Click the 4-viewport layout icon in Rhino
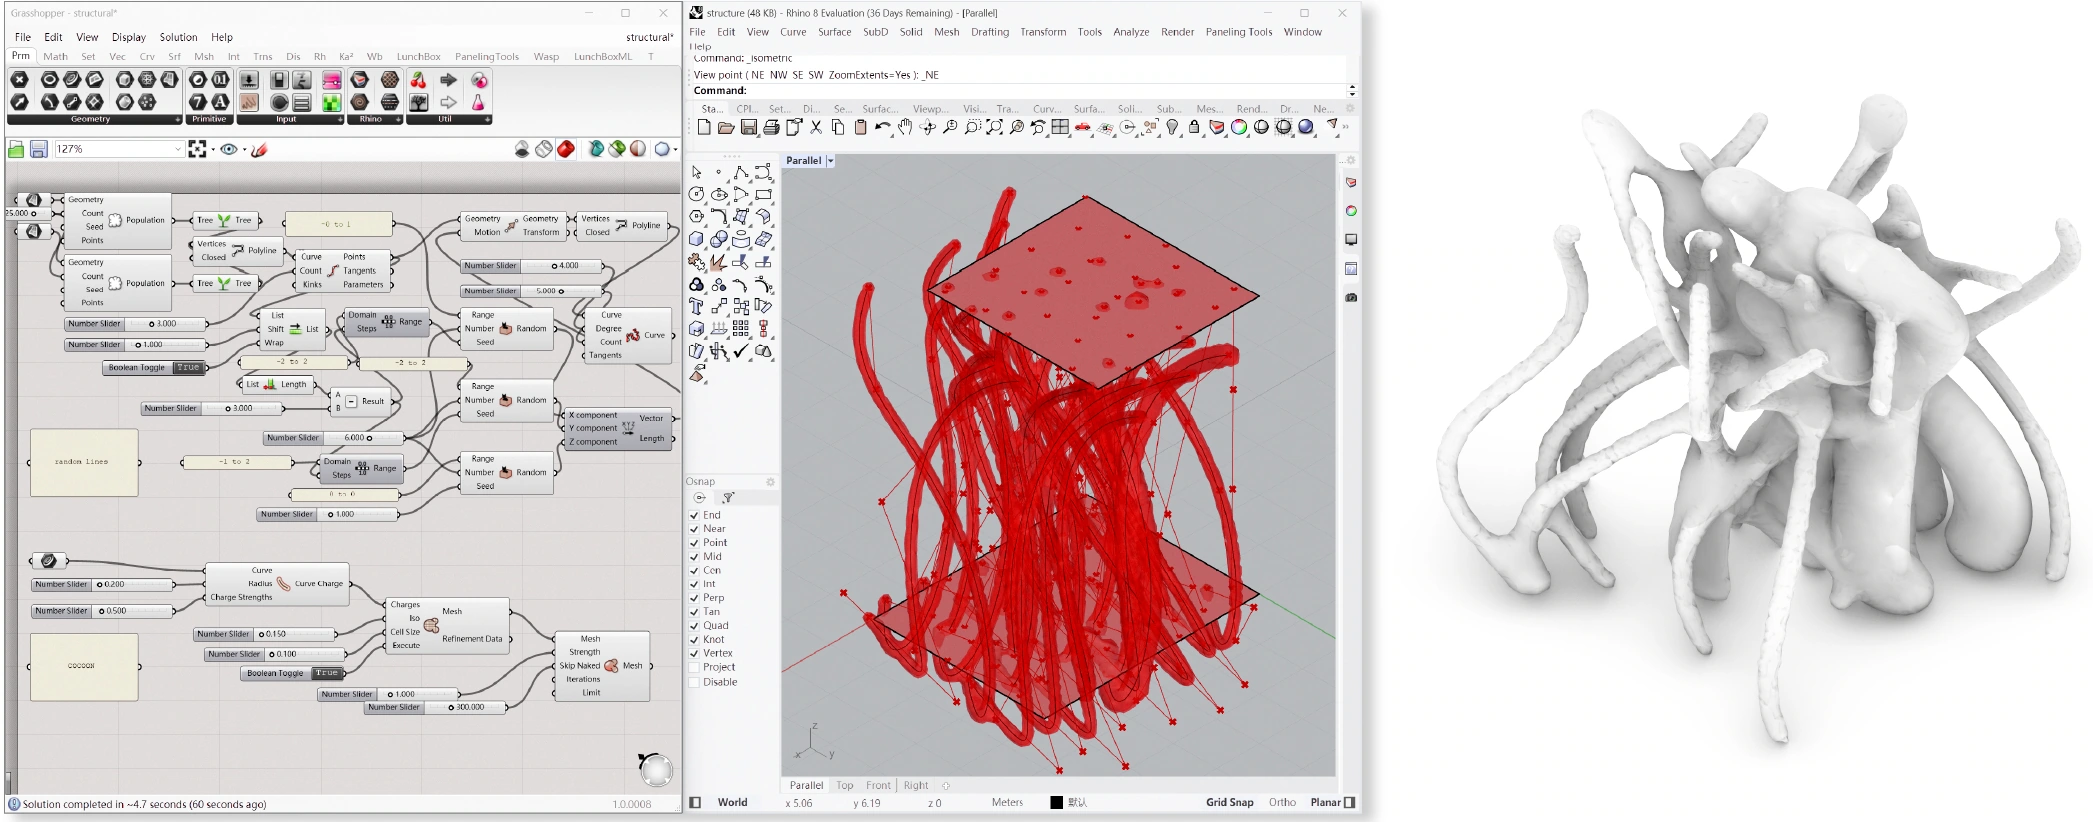This screenshot has width=2093, height=822. [1060, 127]
